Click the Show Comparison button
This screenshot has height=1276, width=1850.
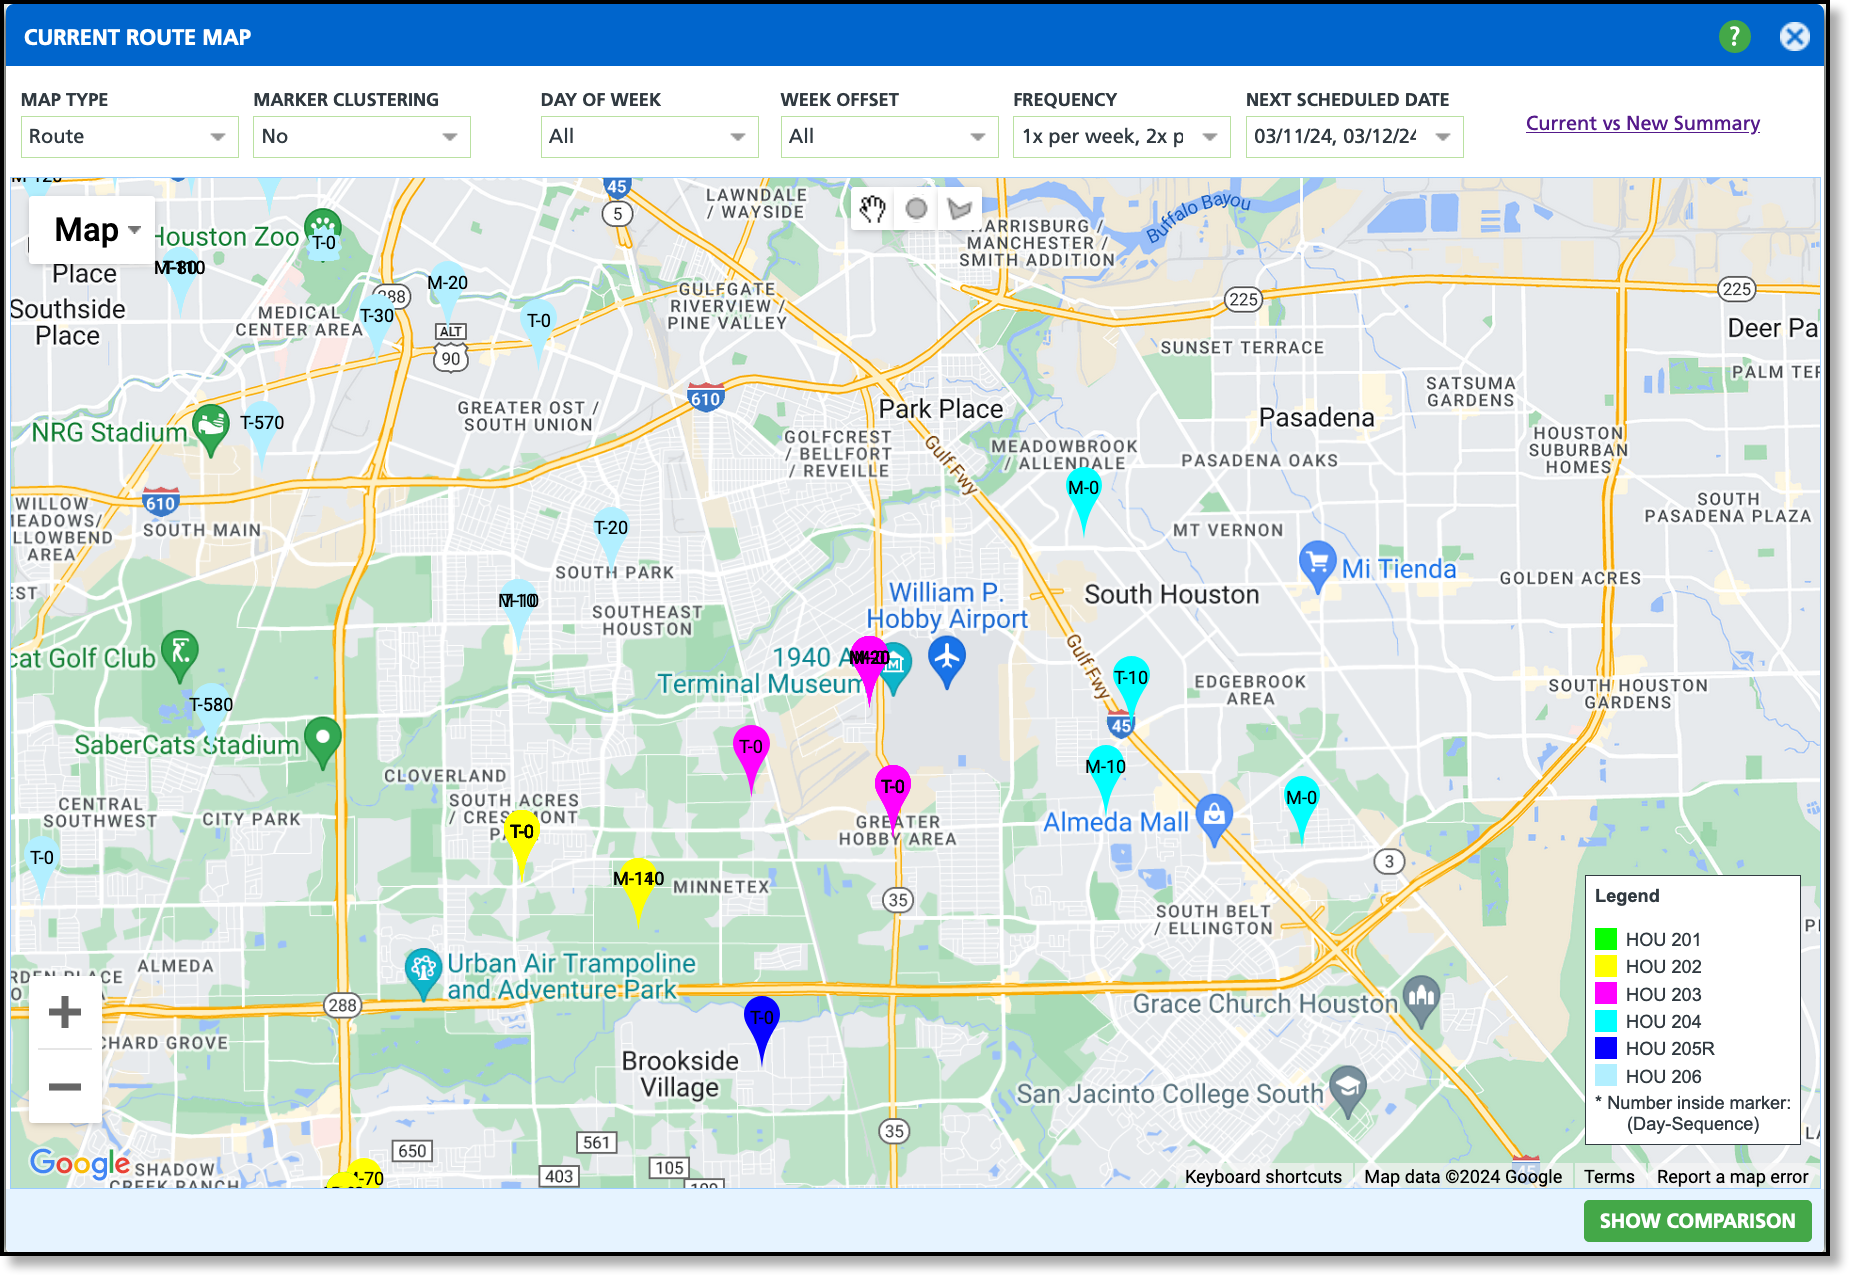1697,1220
